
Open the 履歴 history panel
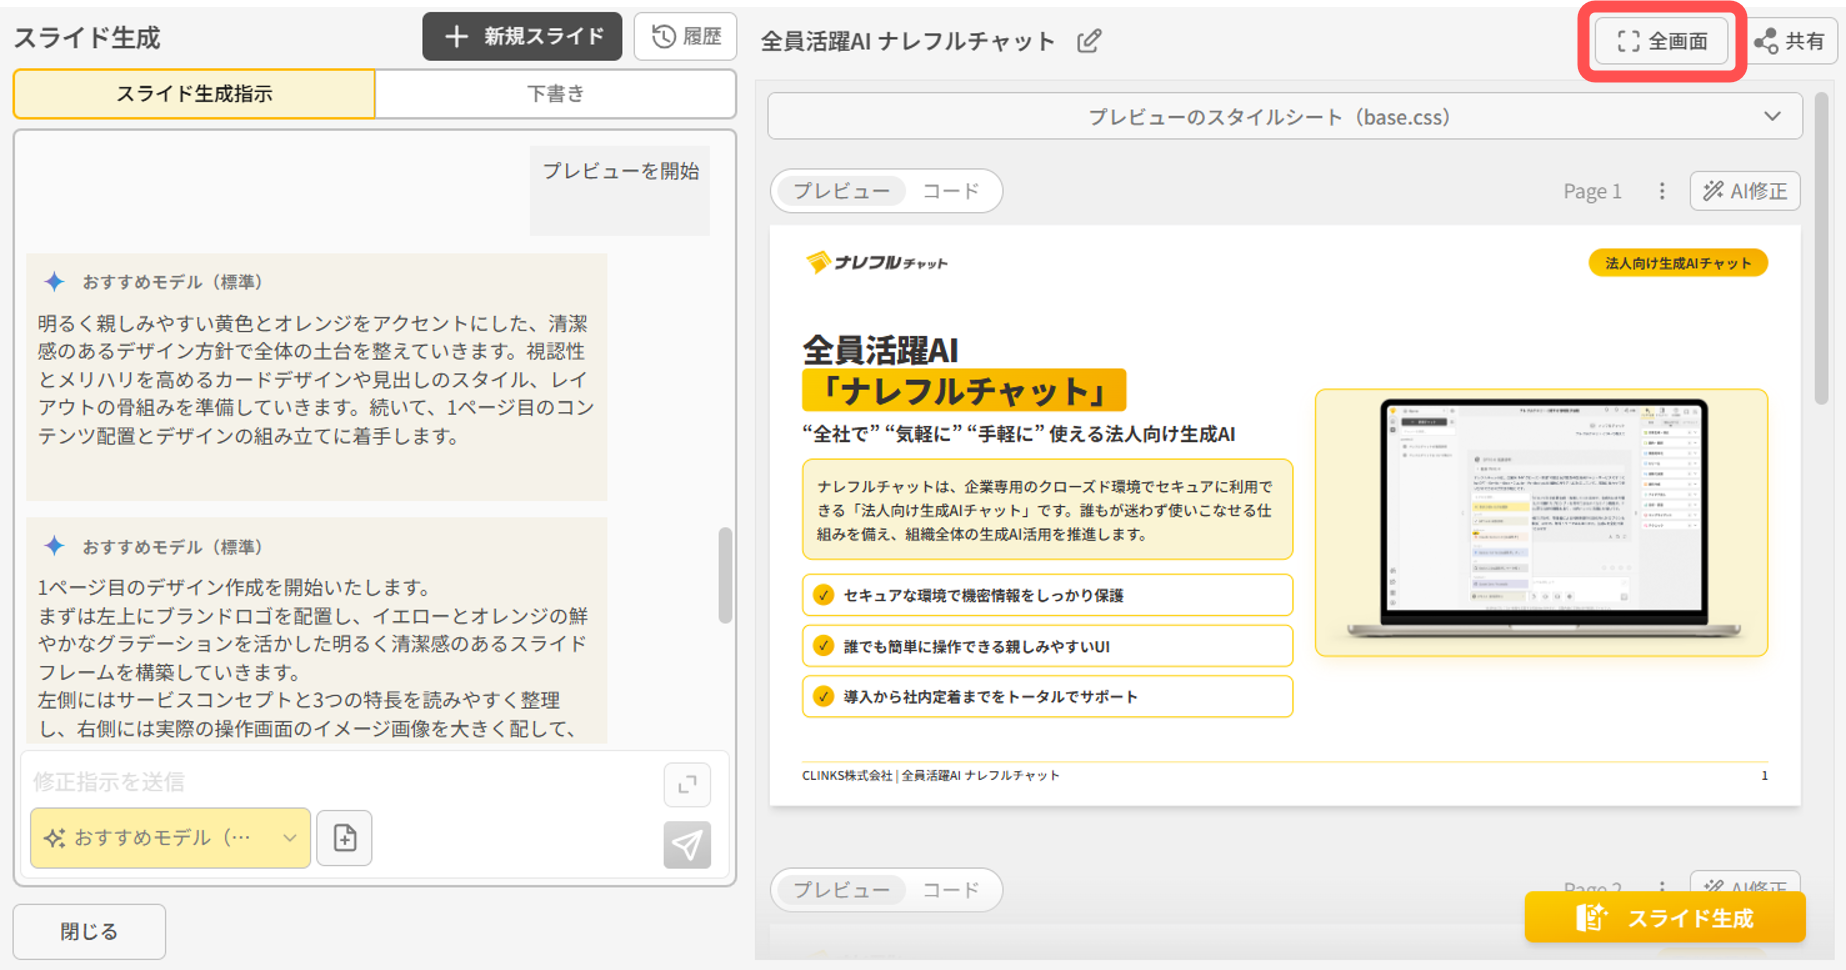pyautogui.click(x=686, y=37)
